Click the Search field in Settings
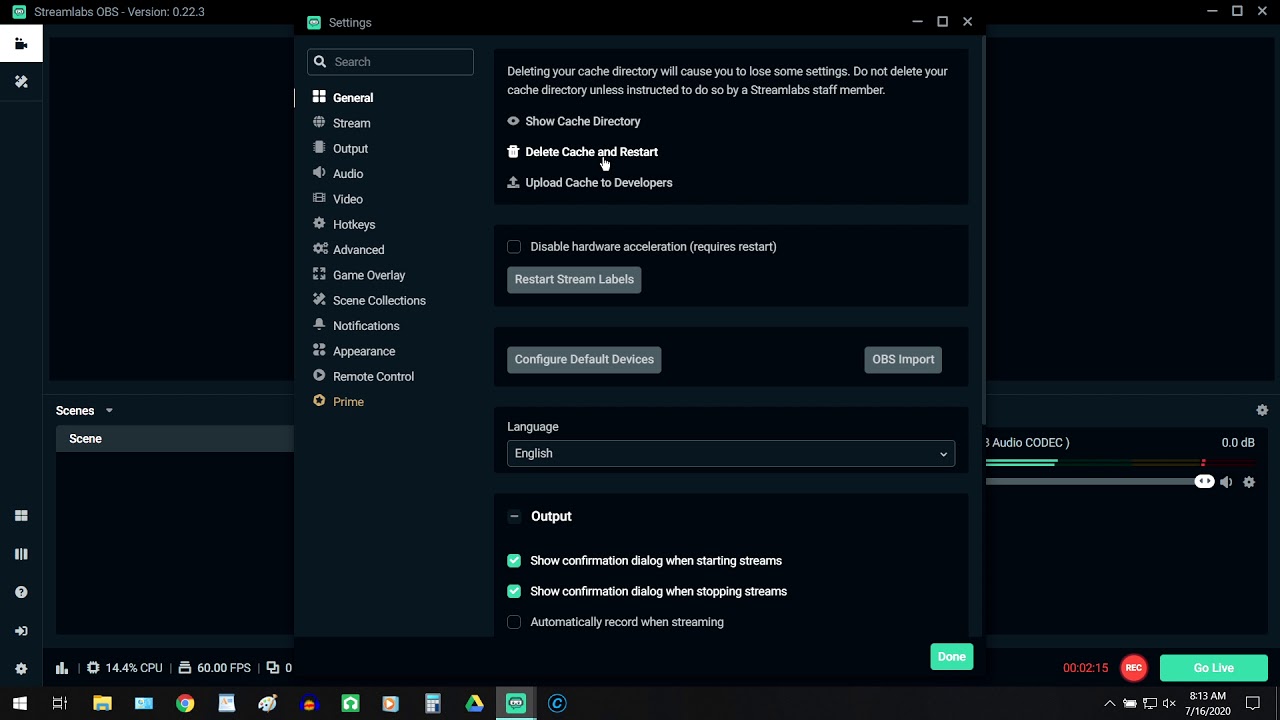Screen dimensions: 1280x720 [x=390, y=62]
